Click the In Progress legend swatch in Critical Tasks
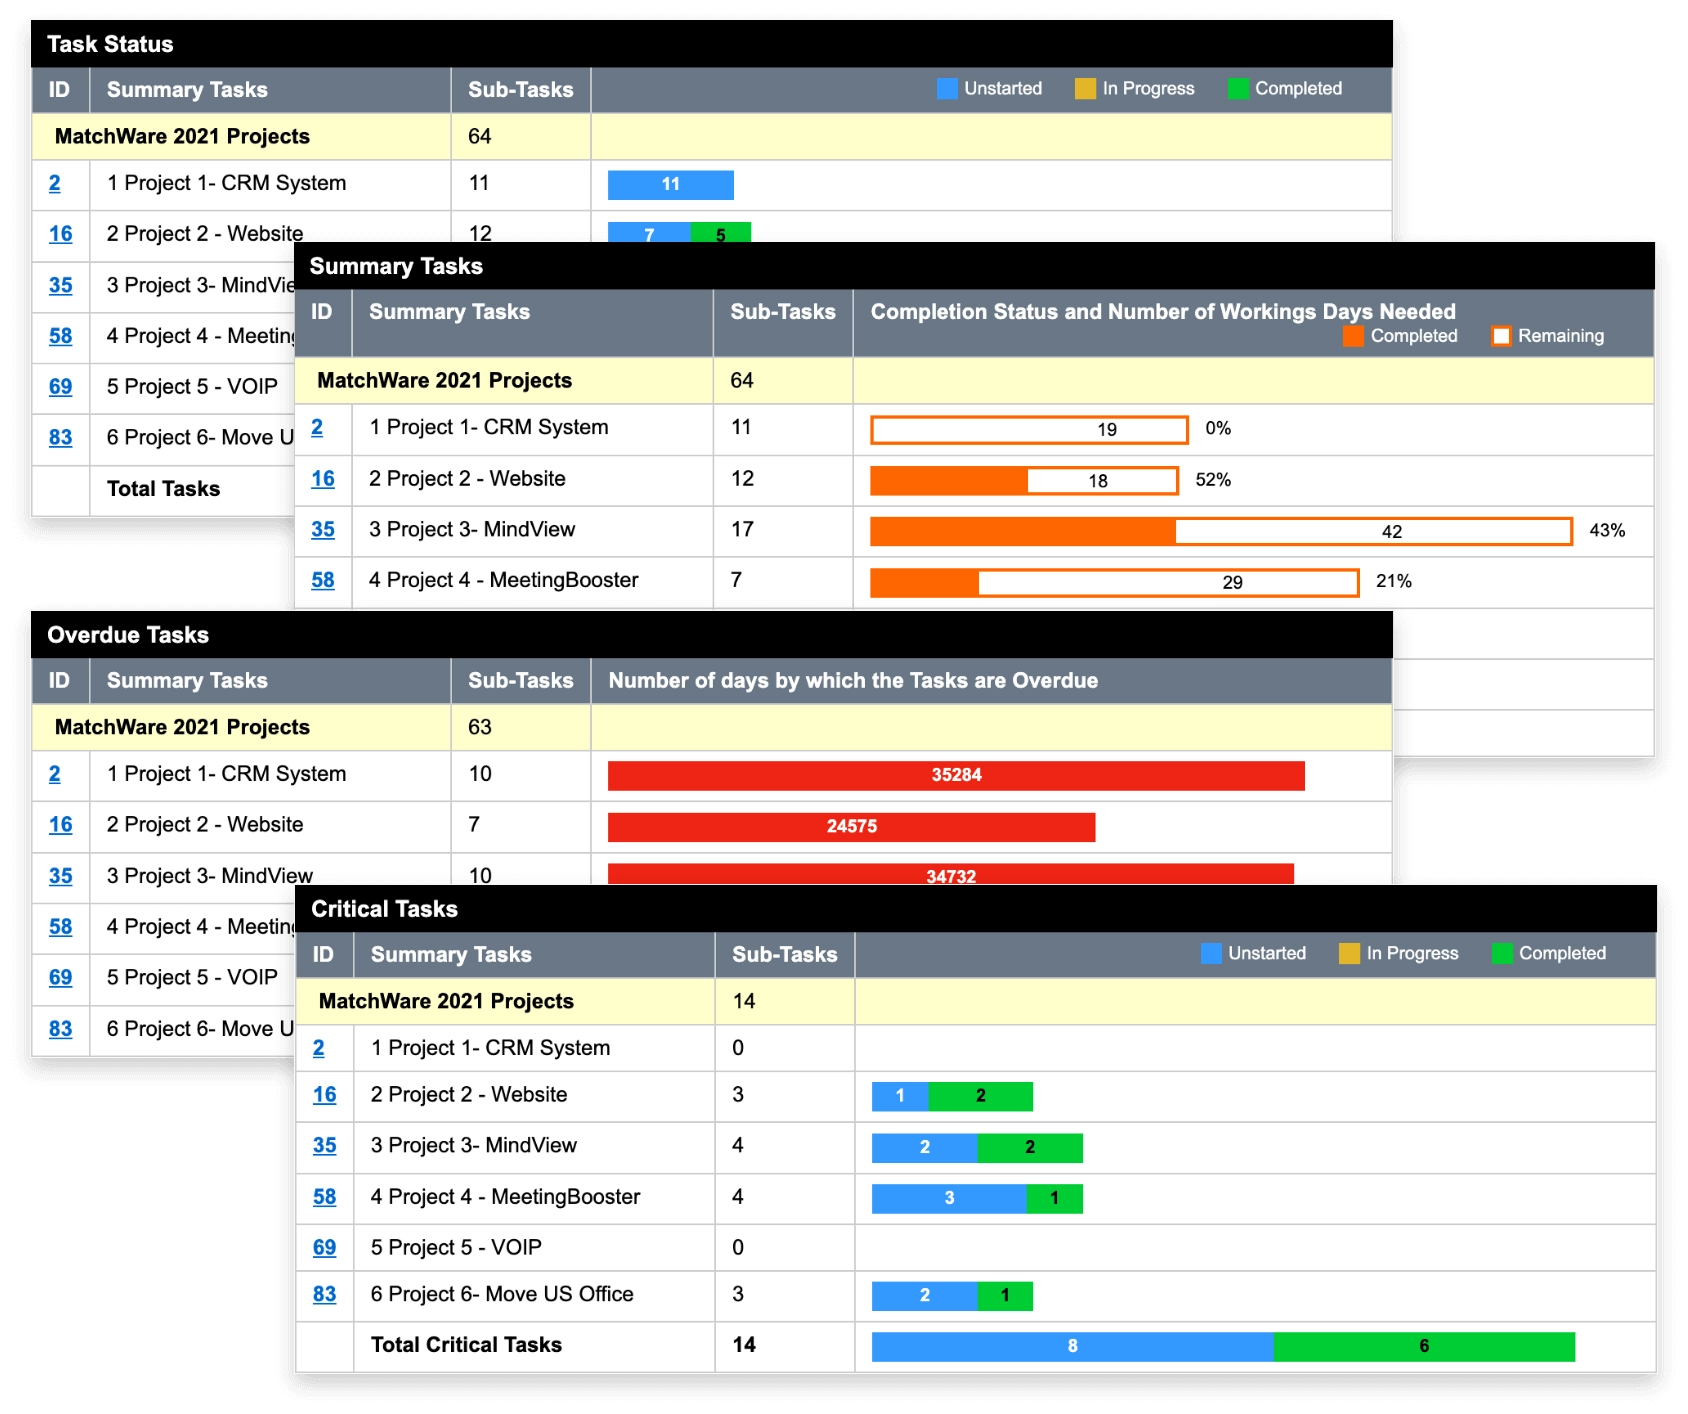 point(1349,953)
